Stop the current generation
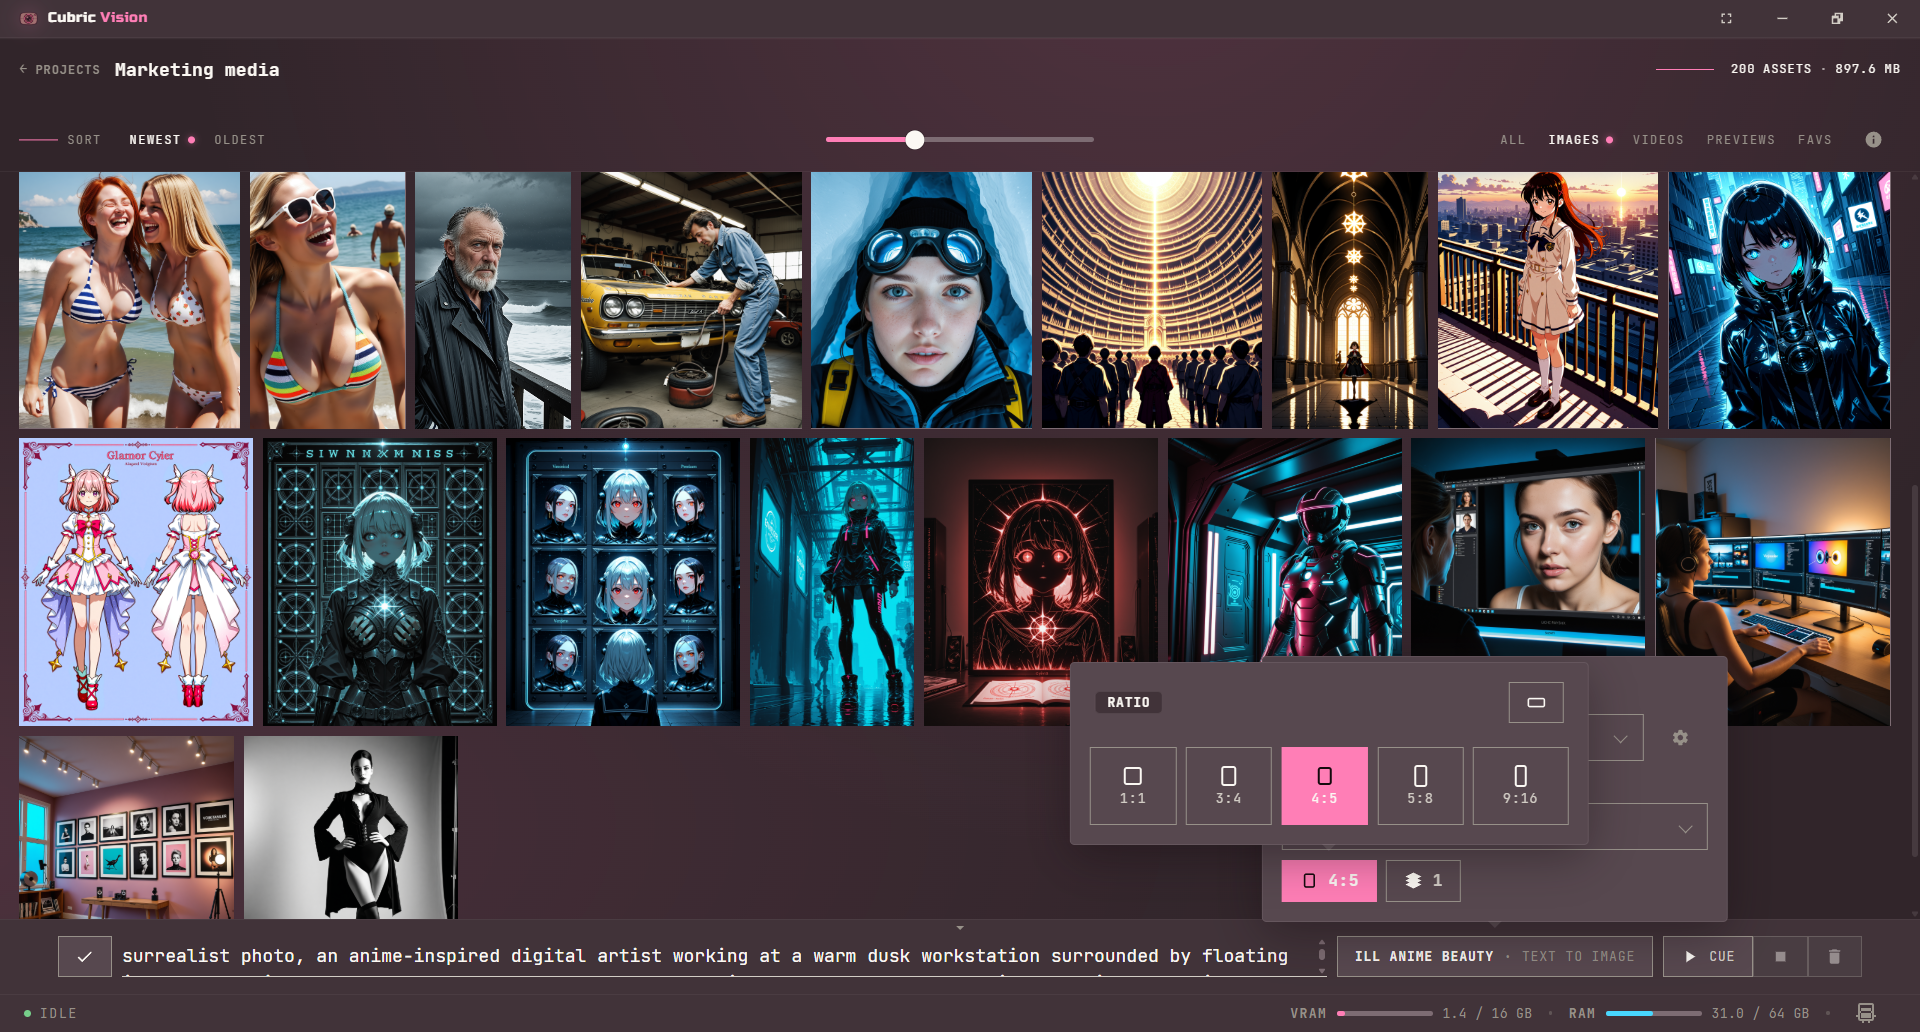The width and height of the screenshot is (1920, 1032). tap(1780, 957)
